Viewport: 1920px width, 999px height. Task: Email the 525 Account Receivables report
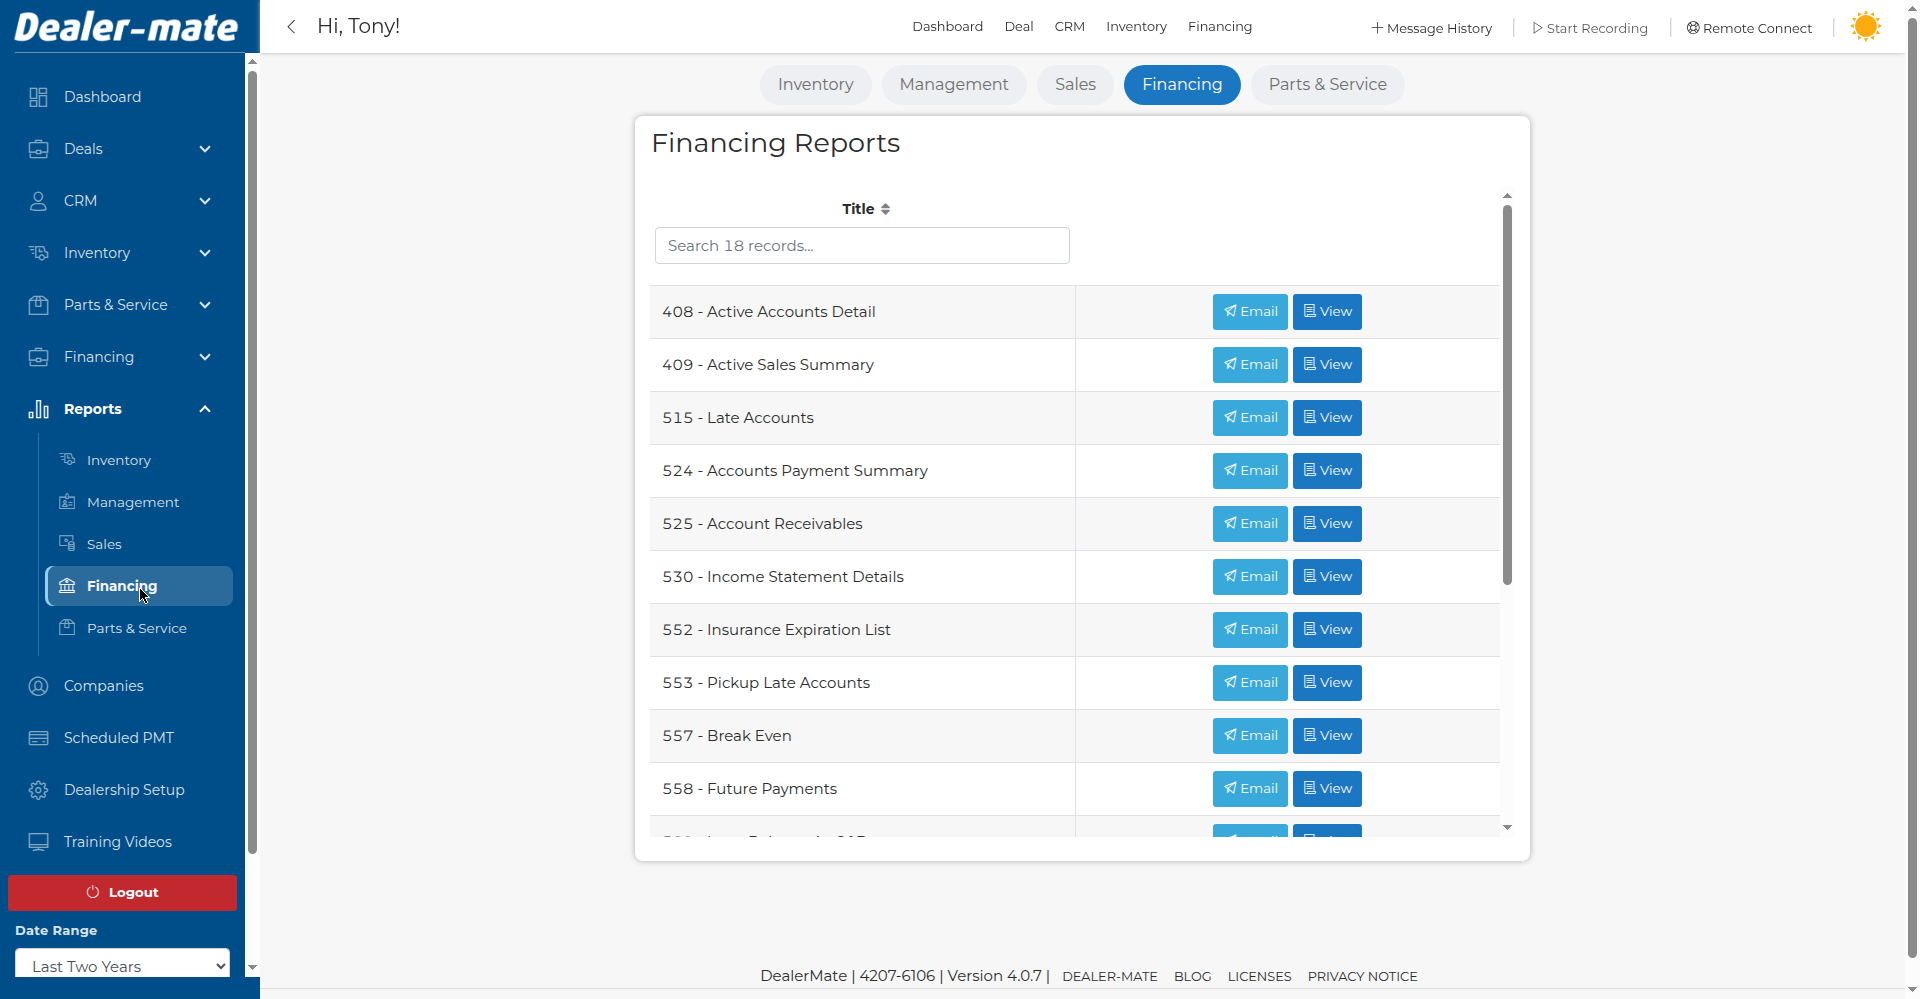1250,524
